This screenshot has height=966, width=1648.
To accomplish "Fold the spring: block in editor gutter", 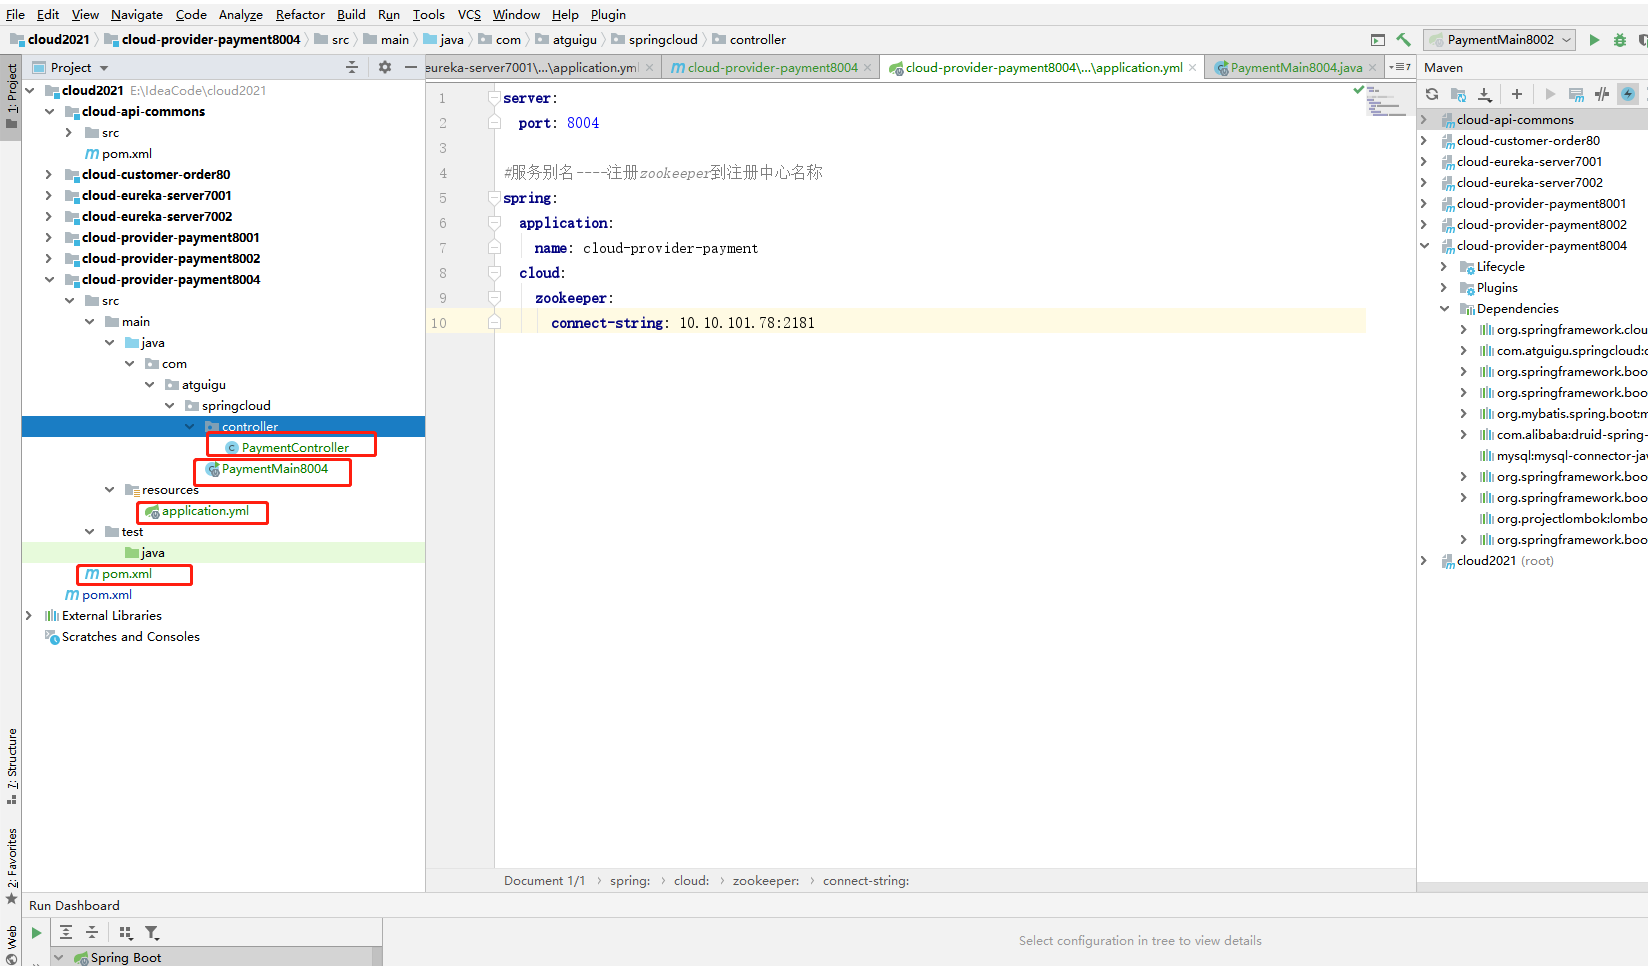I will pos(494,198).
